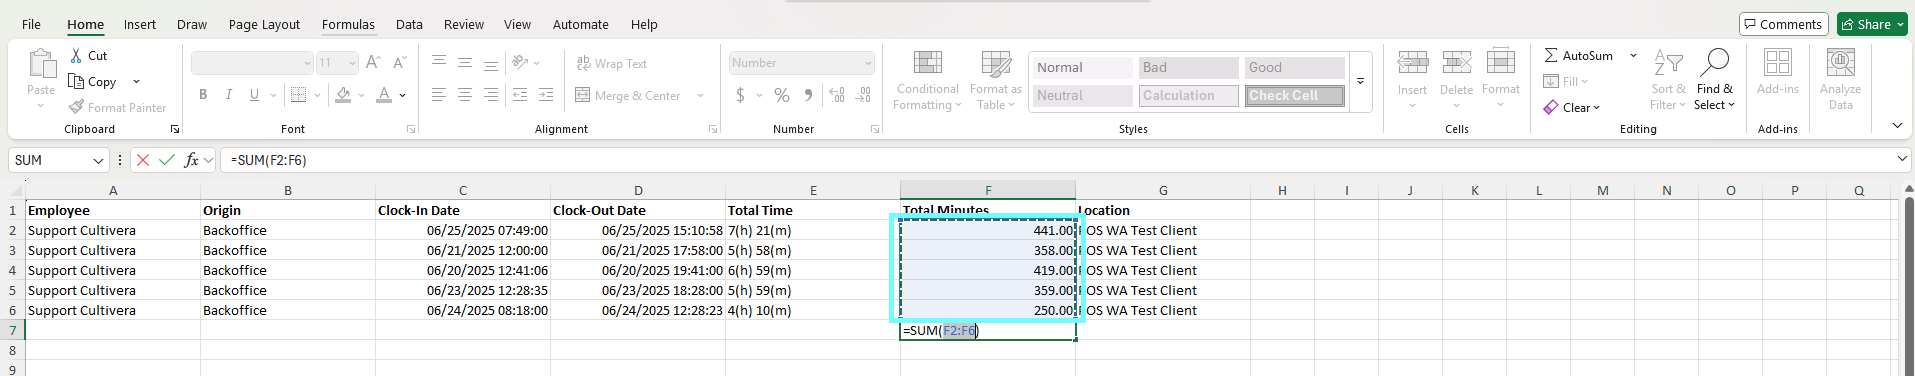Open Merge & Center dropdown arrow
The width and height of the screenshot is (1915, 376).
coord(700,95)
